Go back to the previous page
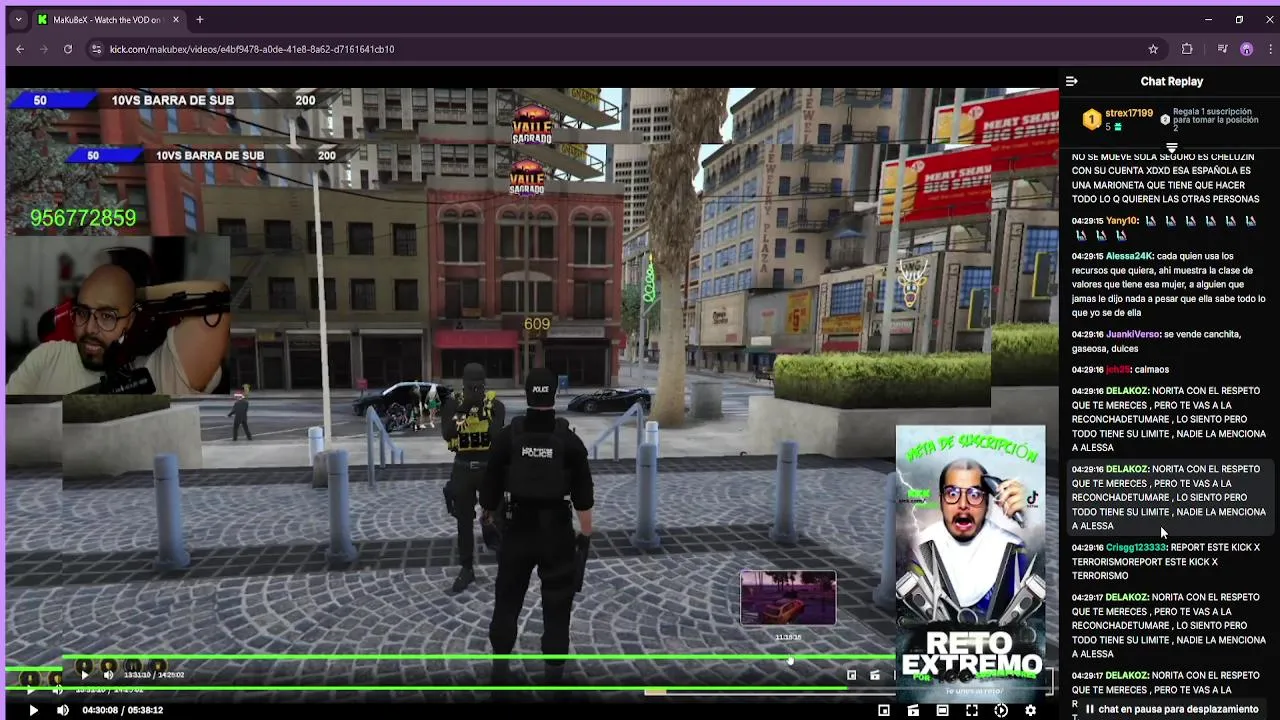This screenshot has height=720, width=1280. 20,49
